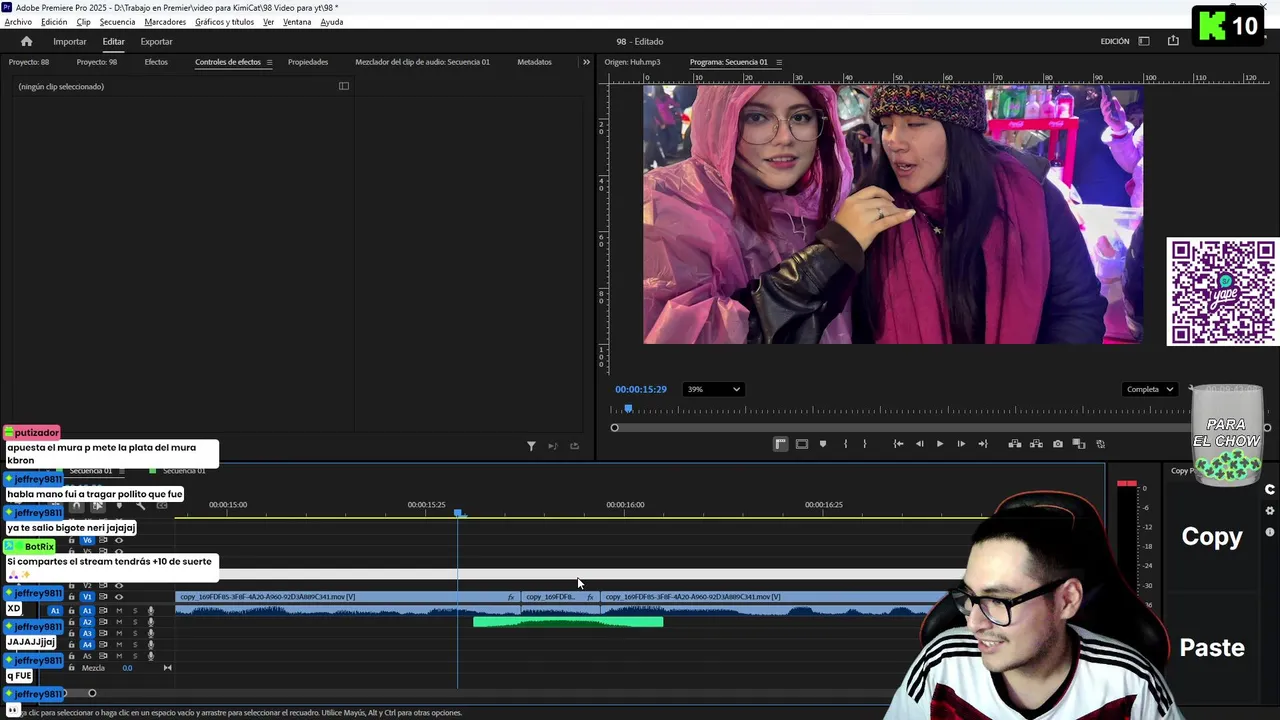Click the EDICIÓN workspace label
The width and height of the screenshot is (1280, 720).
(x=1115, y=41)
